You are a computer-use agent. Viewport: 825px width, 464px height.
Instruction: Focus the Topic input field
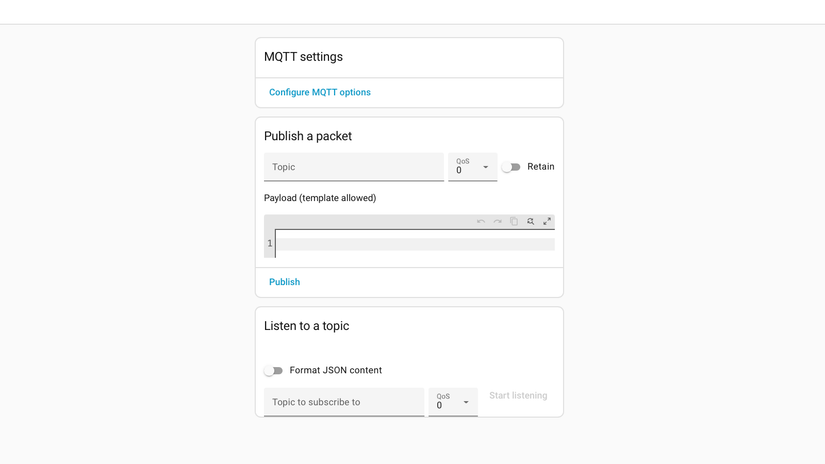(x=354, y=167)
